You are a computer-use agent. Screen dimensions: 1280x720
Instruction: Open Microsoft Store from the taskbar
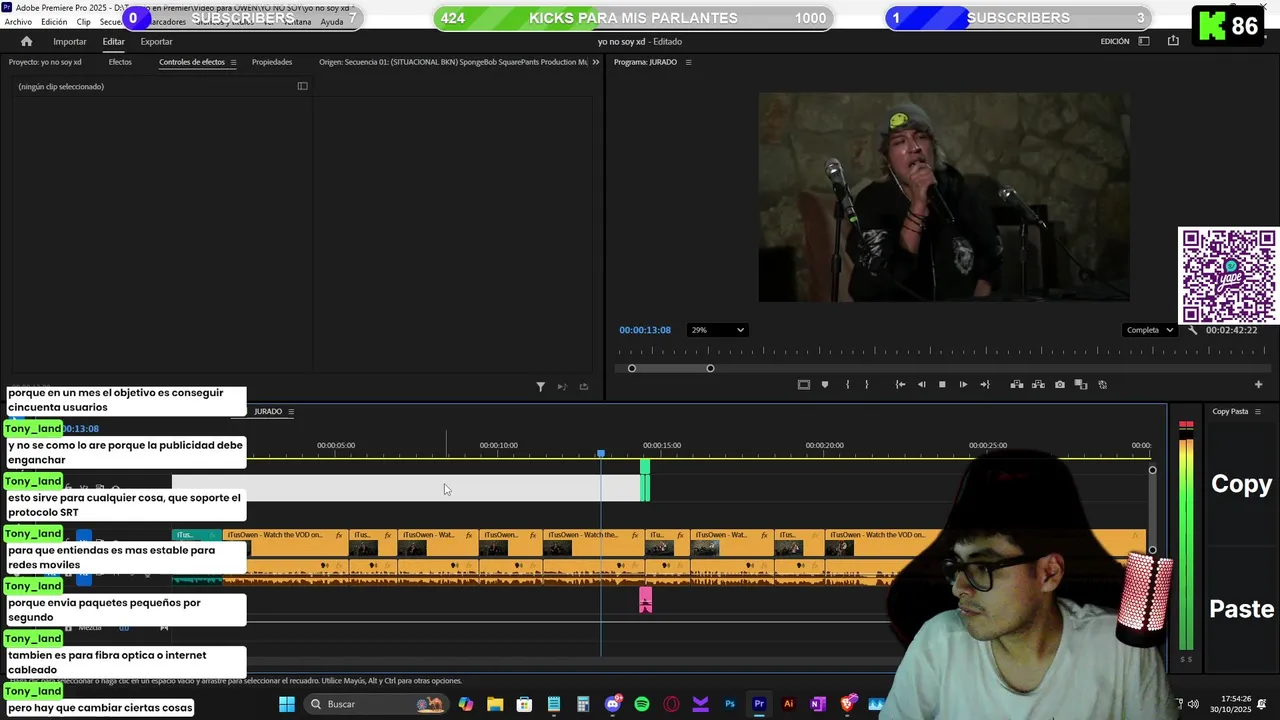pos(524,704)
